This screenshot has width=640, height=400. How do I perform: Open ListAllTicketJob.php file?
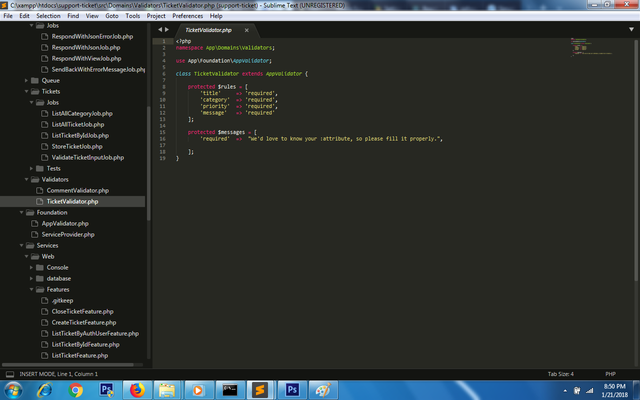[x=78, y=124]
